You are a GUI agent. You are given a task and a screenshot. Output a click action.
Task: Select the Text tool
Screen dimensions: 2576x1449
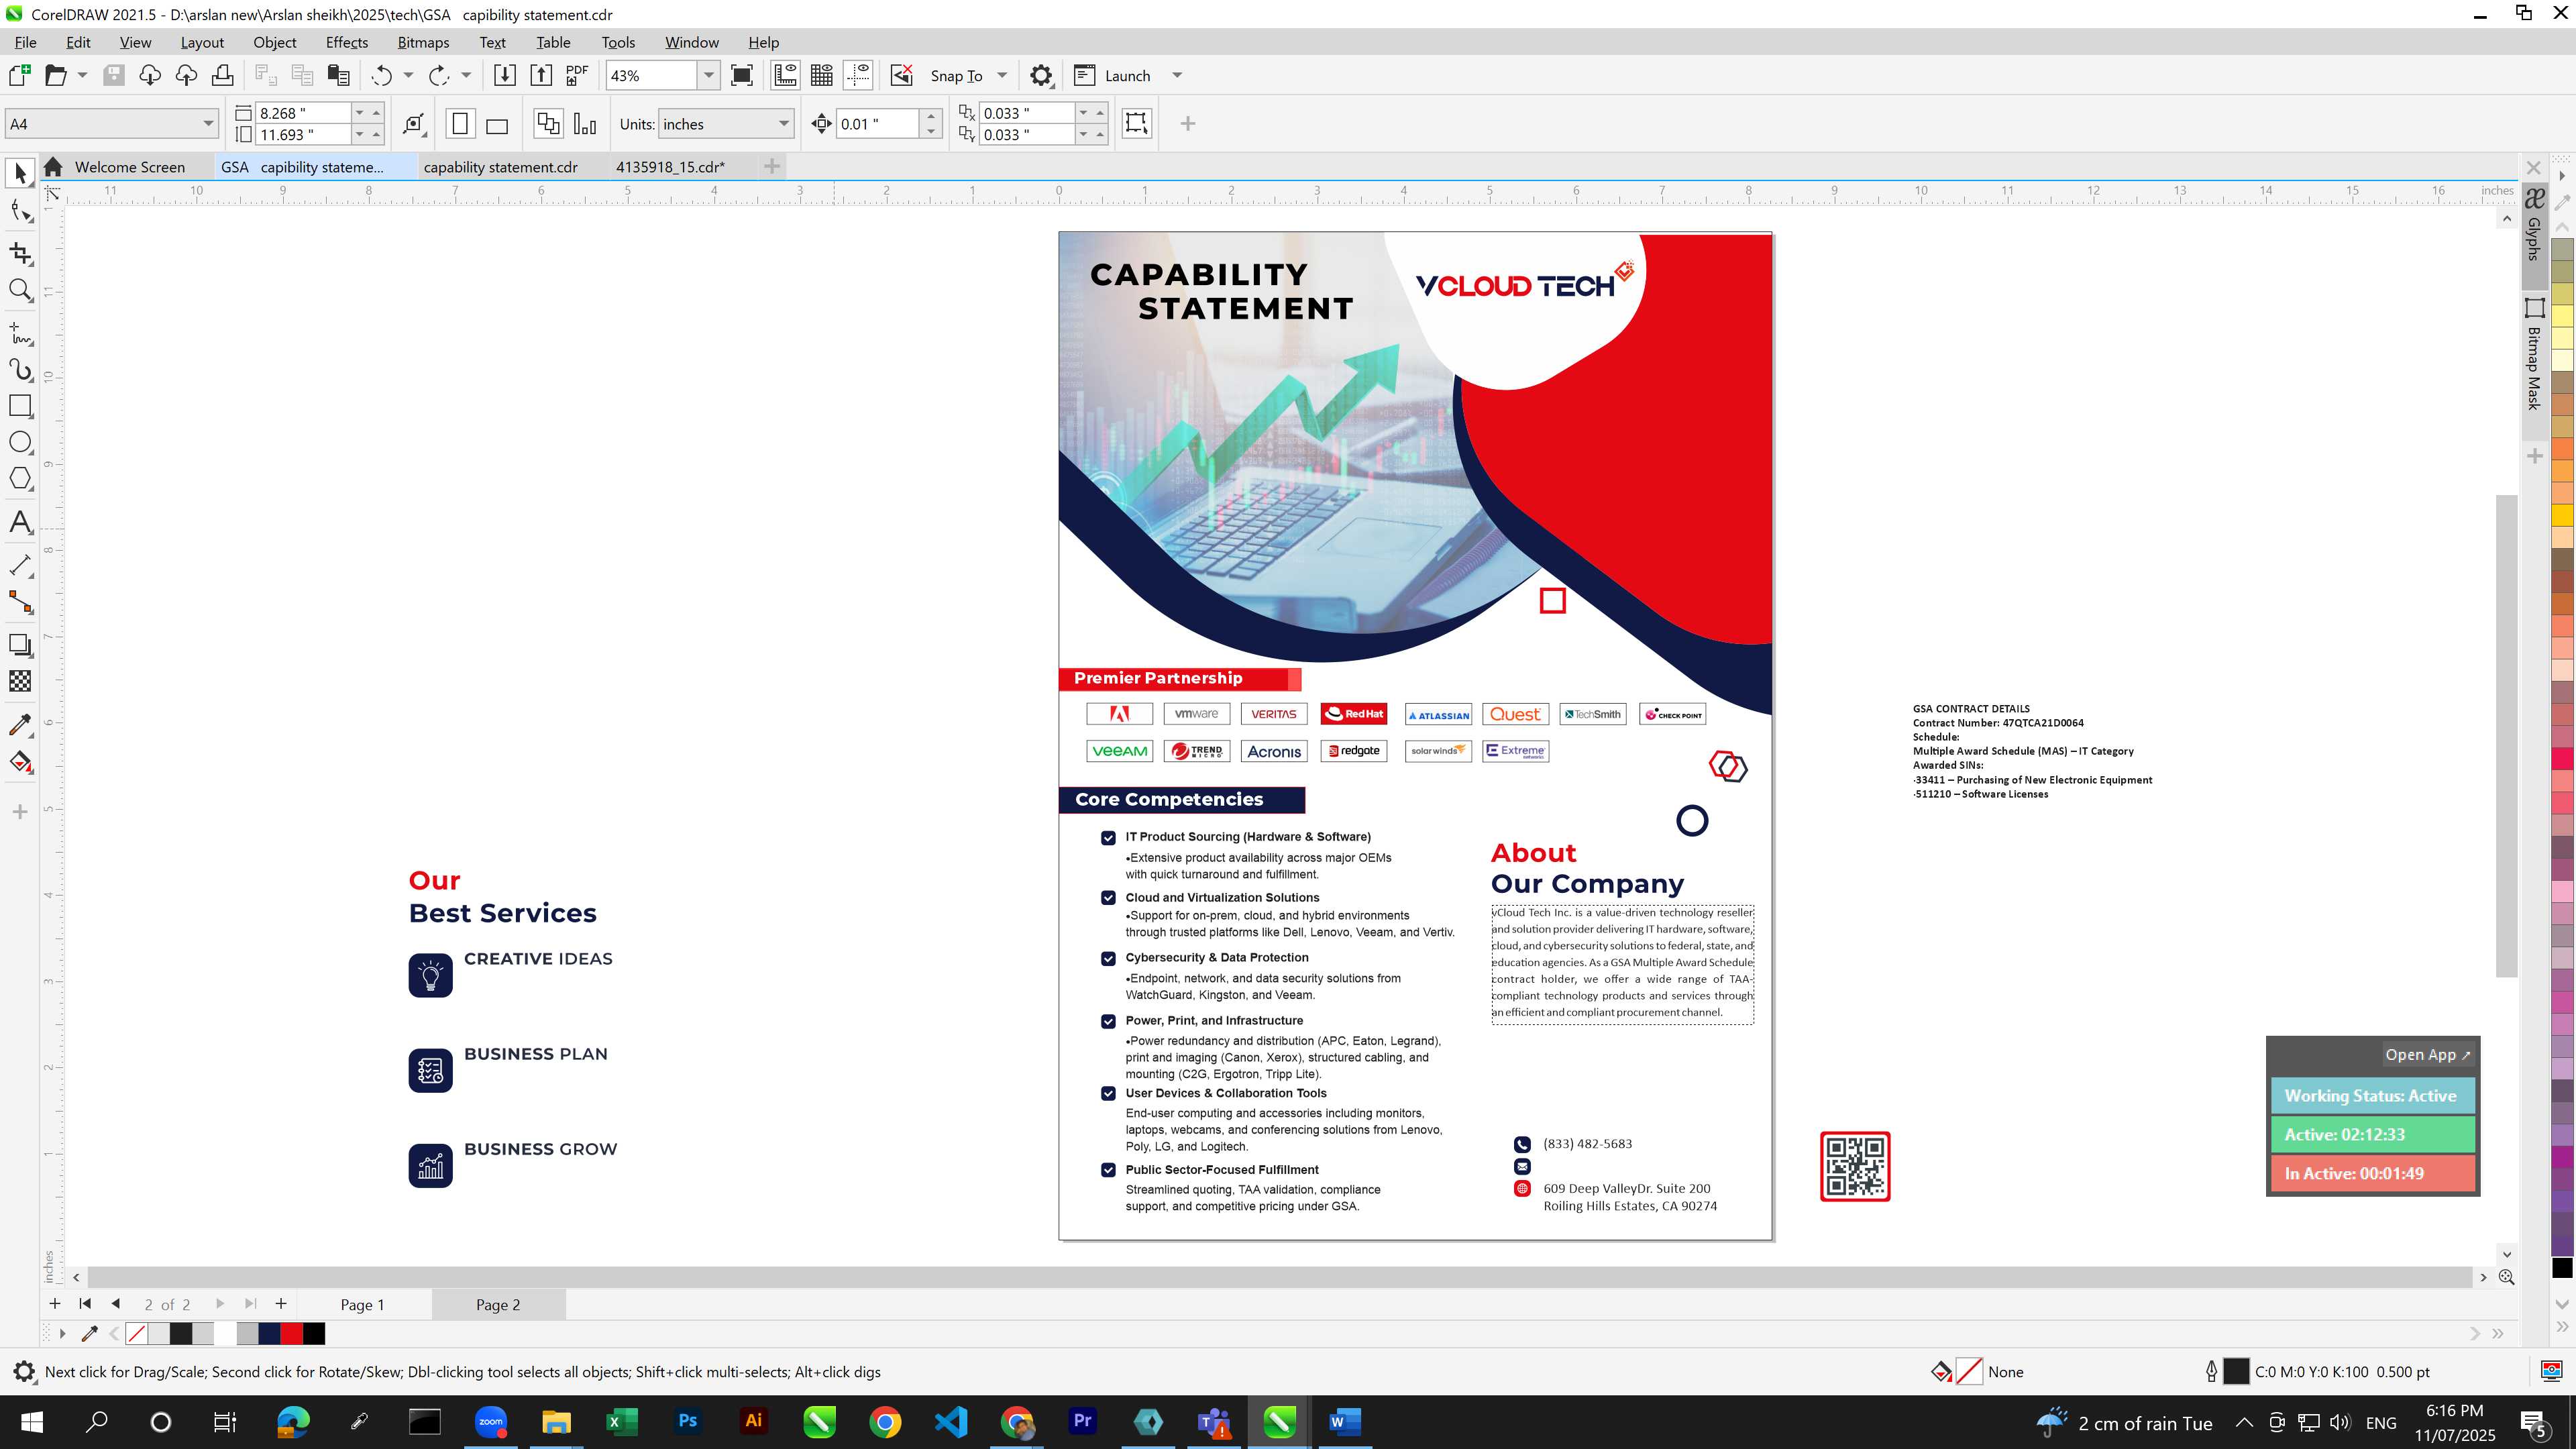click(20, 522)
